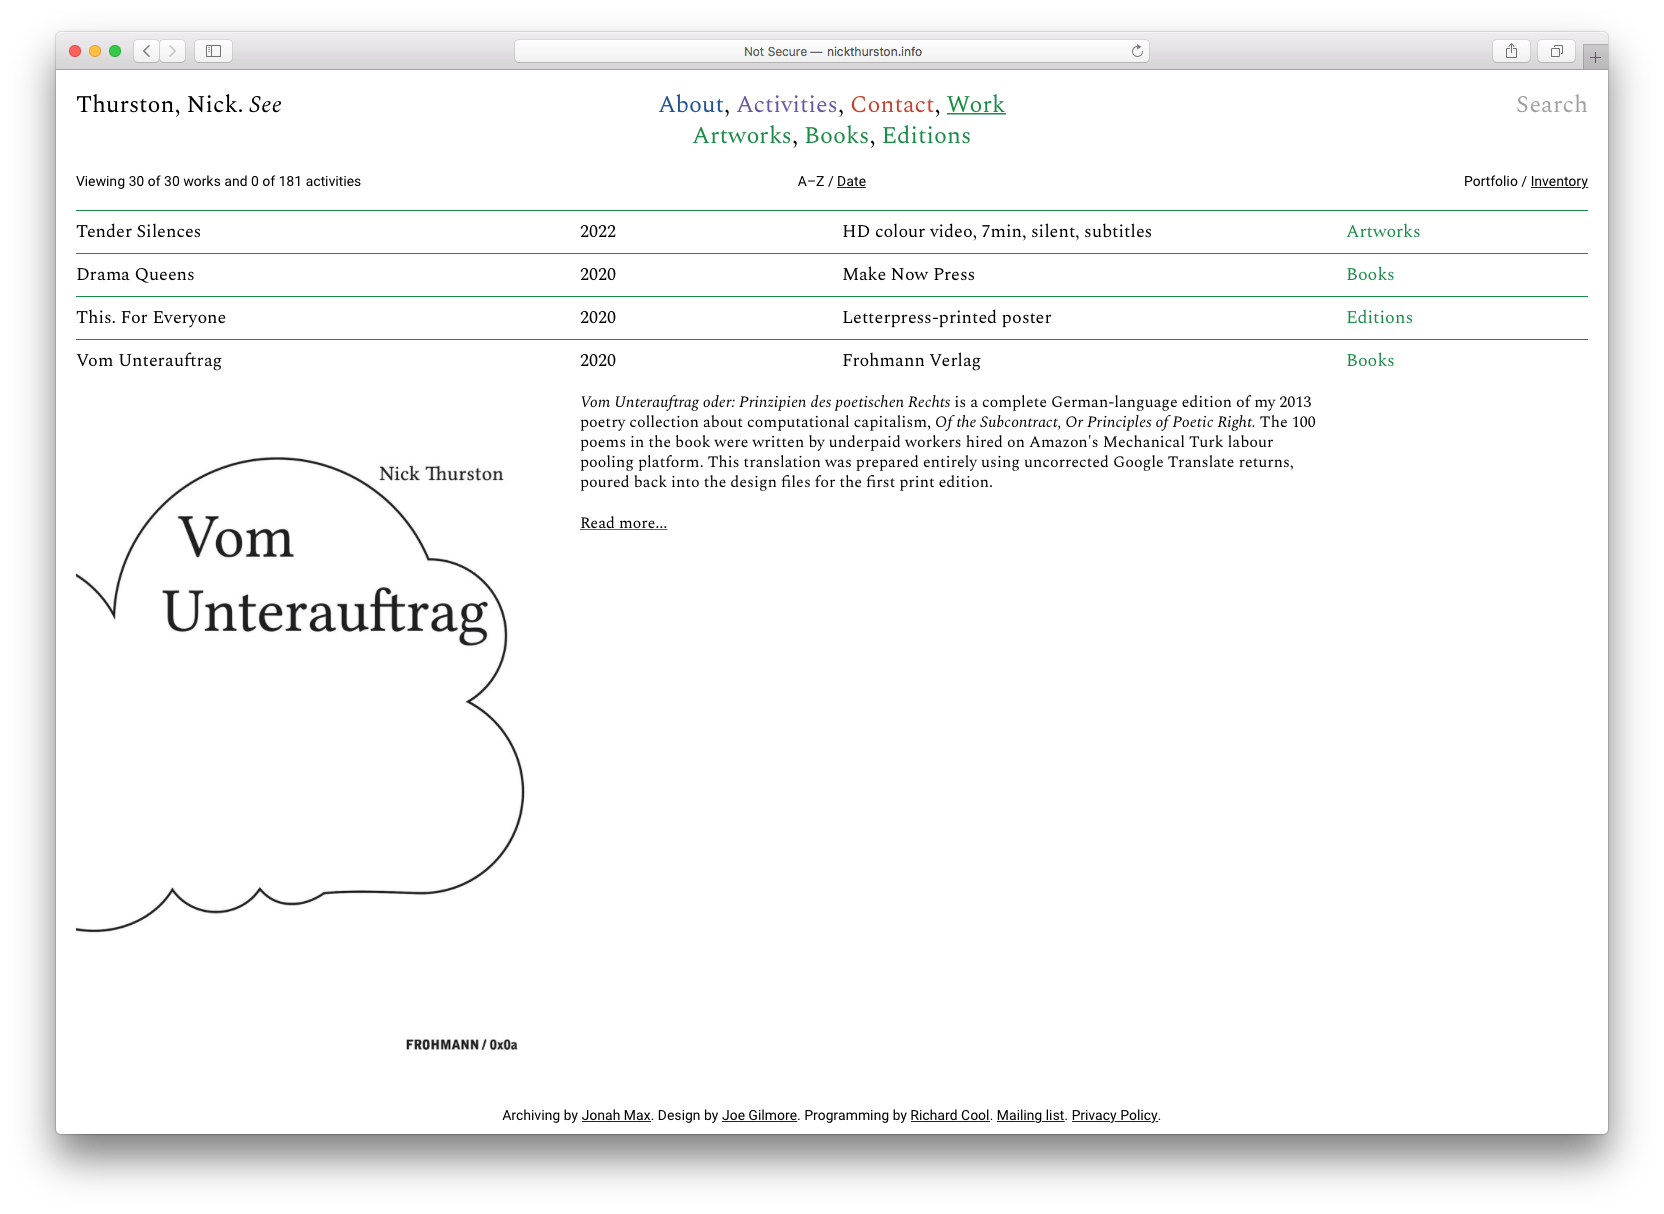Screen dimensions: 1664x1214
Task: Go to the Activities section
Action: tap(787, 105)
